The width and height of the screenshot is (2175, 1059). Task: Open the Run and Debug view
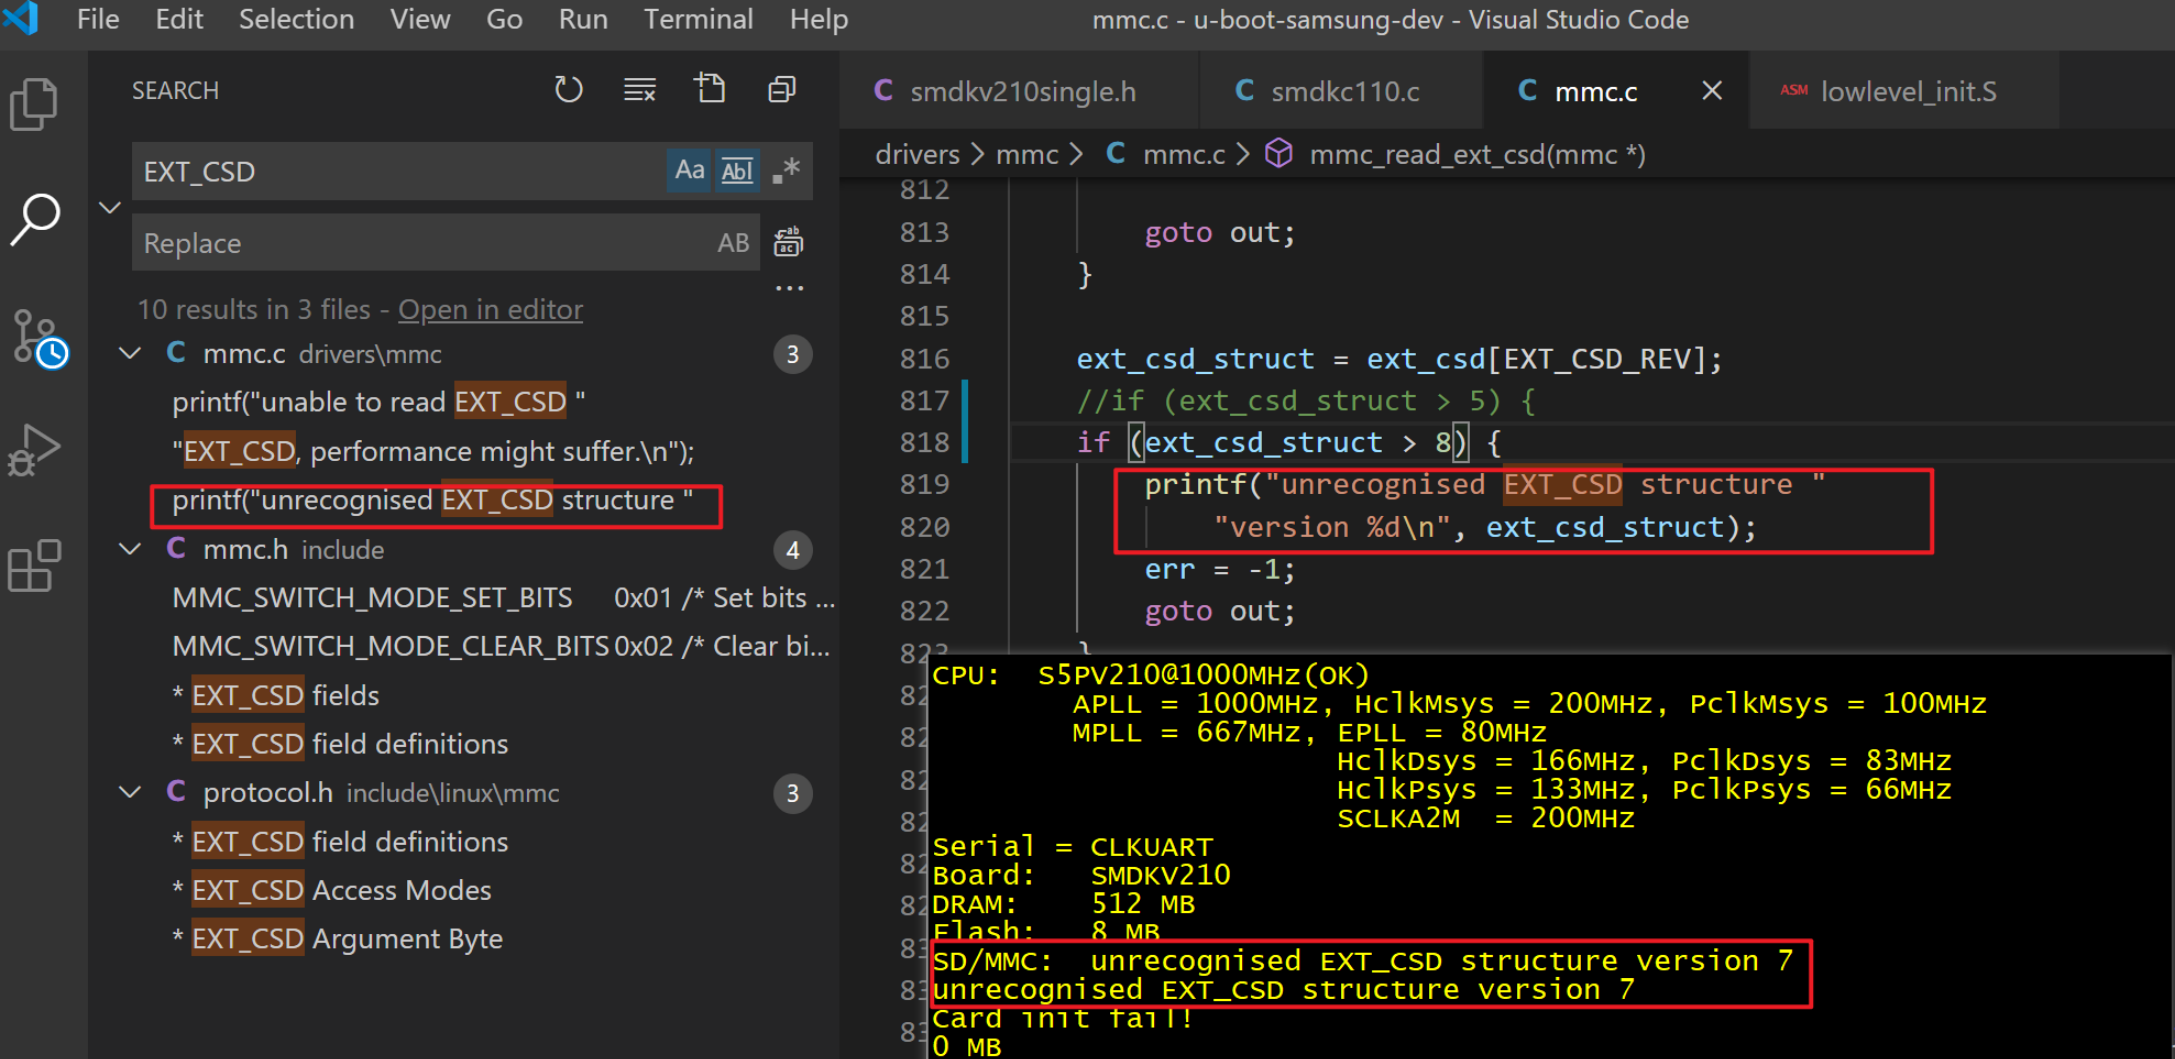[34, 450]
